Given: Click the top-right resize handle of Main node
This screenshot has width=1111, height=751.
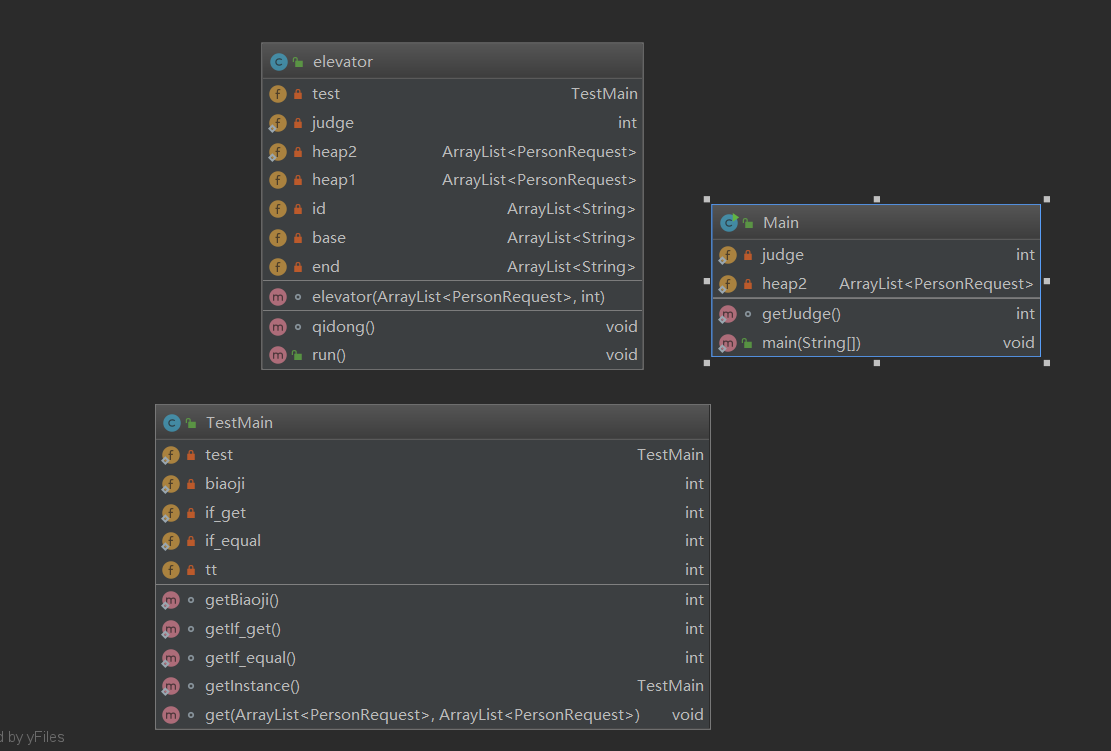Looking at the screenshot, I should (1046, 199).
